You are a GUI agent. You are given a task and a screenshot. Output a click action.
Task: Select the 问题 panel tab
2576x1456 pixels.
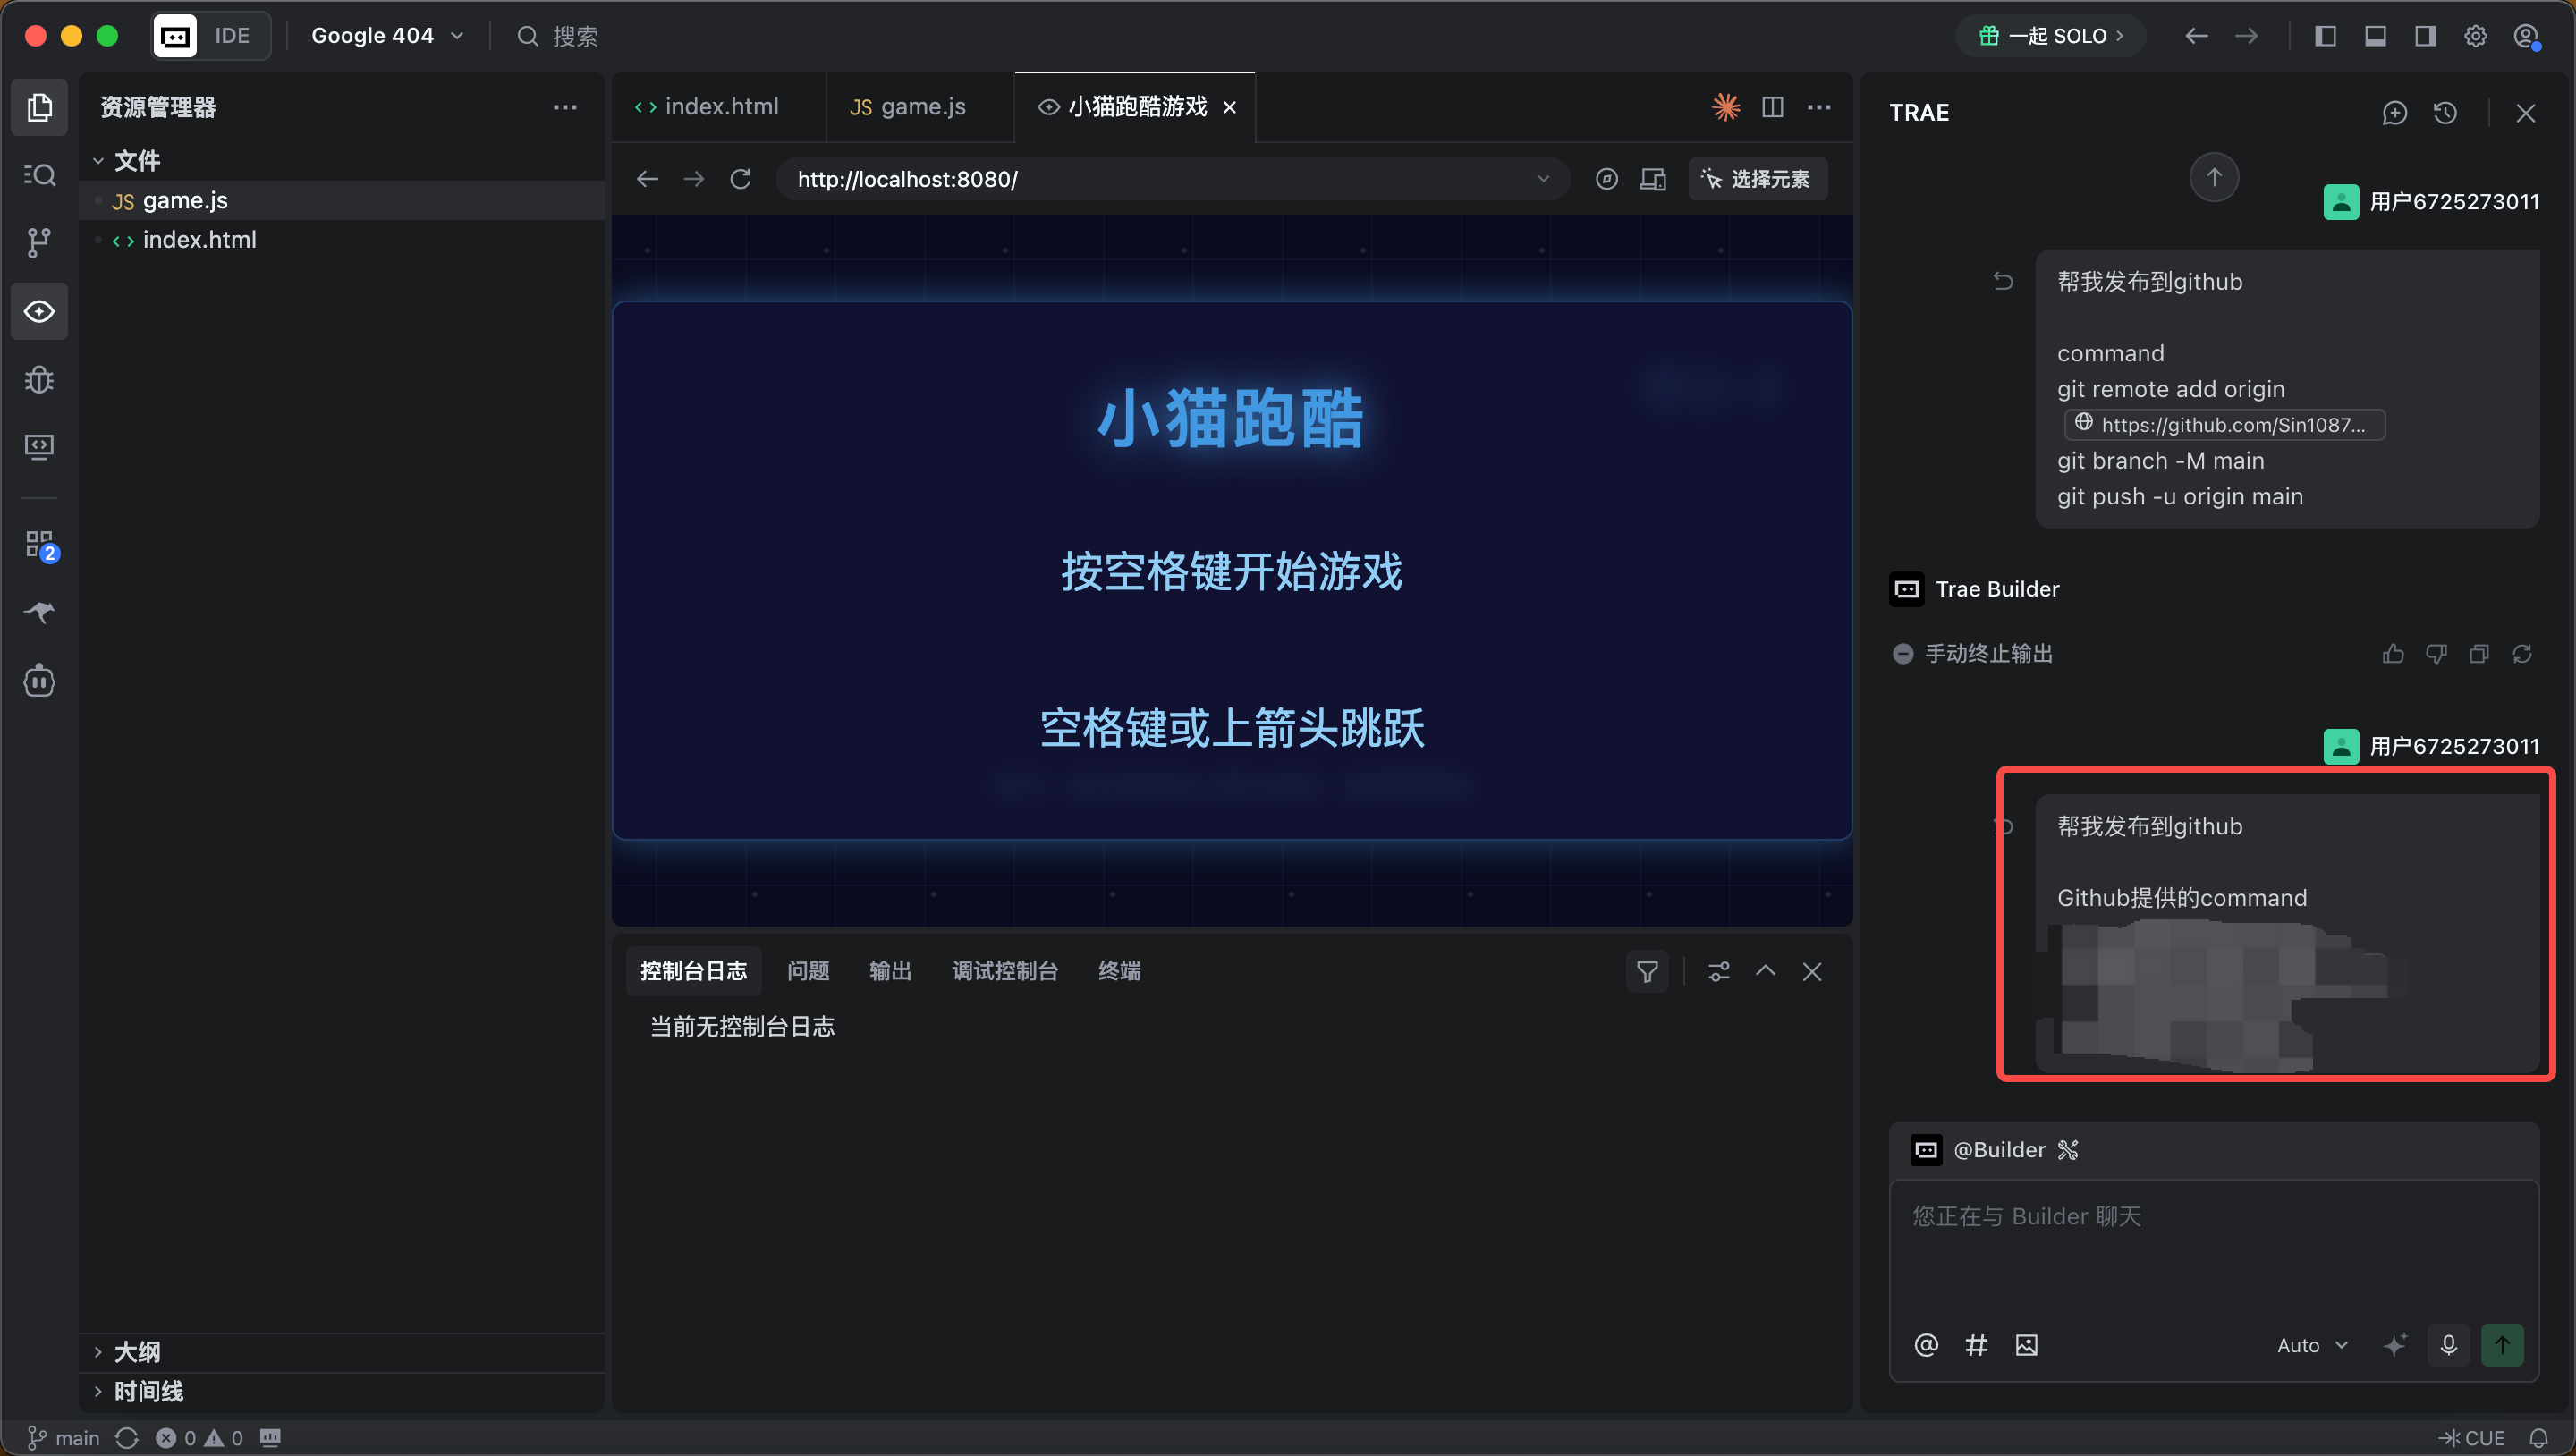point(808,971)
